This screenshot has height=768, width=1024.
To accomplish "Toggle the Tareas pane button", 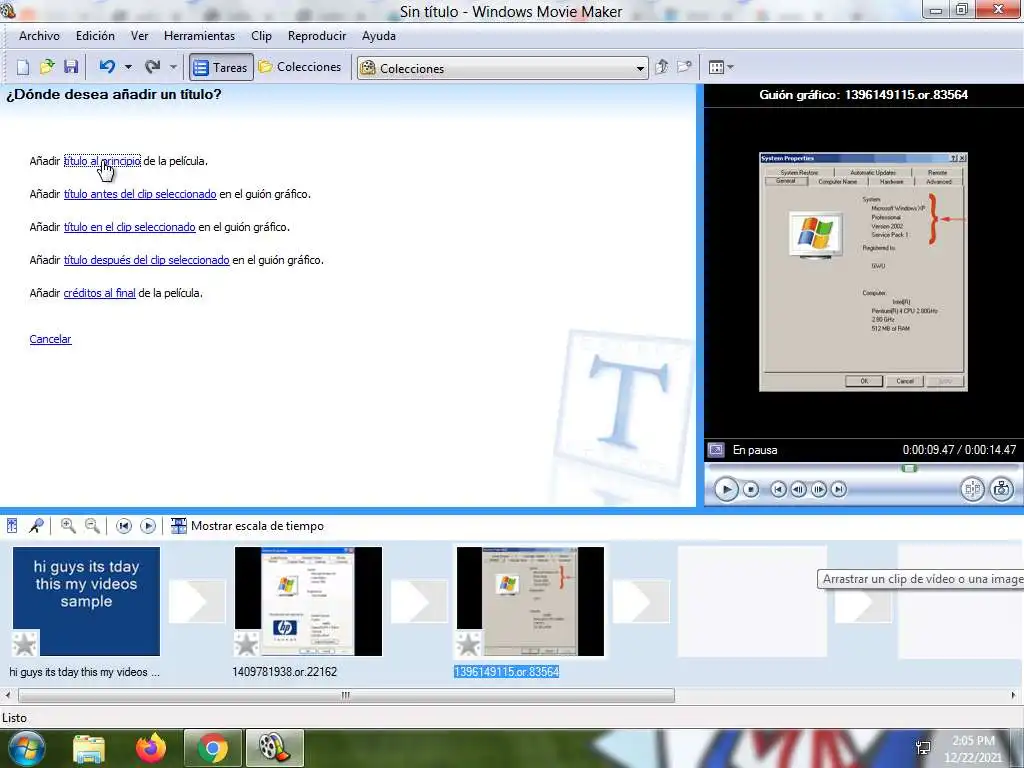I will [x=221, y=67].
